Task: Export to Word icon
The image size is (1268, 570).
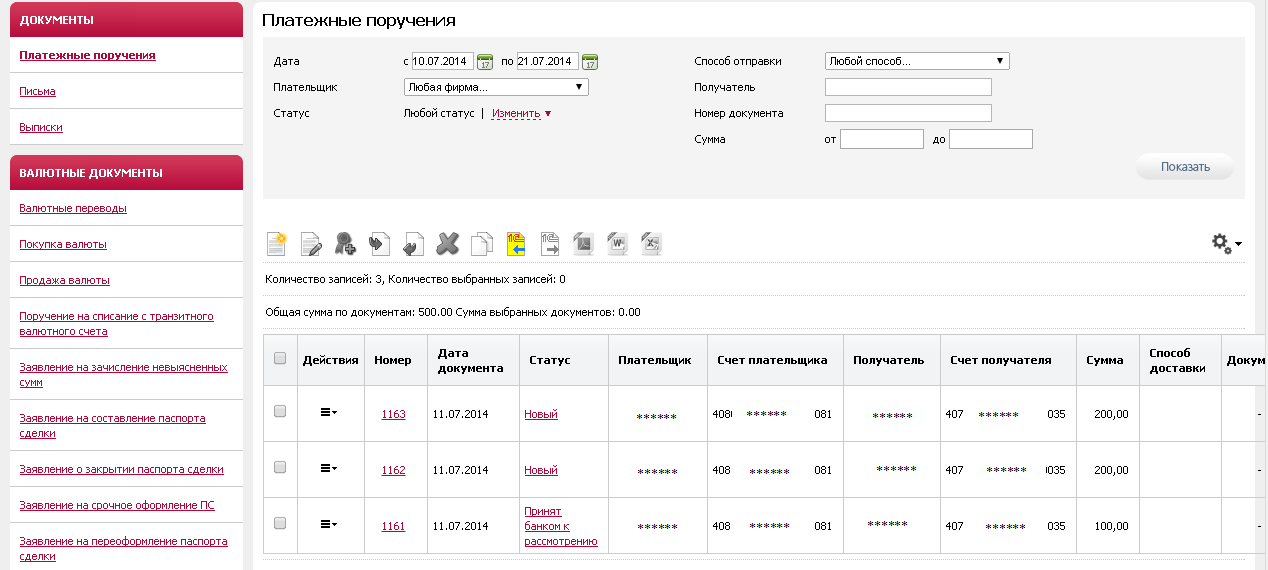Action: (618, 243)
